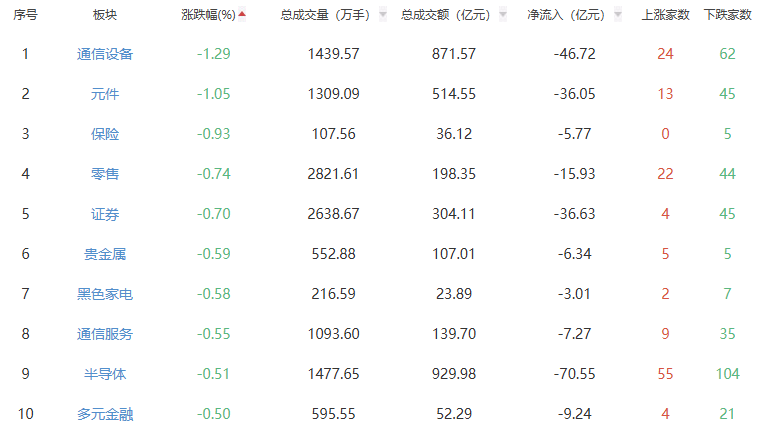Sort by the 下跌家数 column header

726,16
